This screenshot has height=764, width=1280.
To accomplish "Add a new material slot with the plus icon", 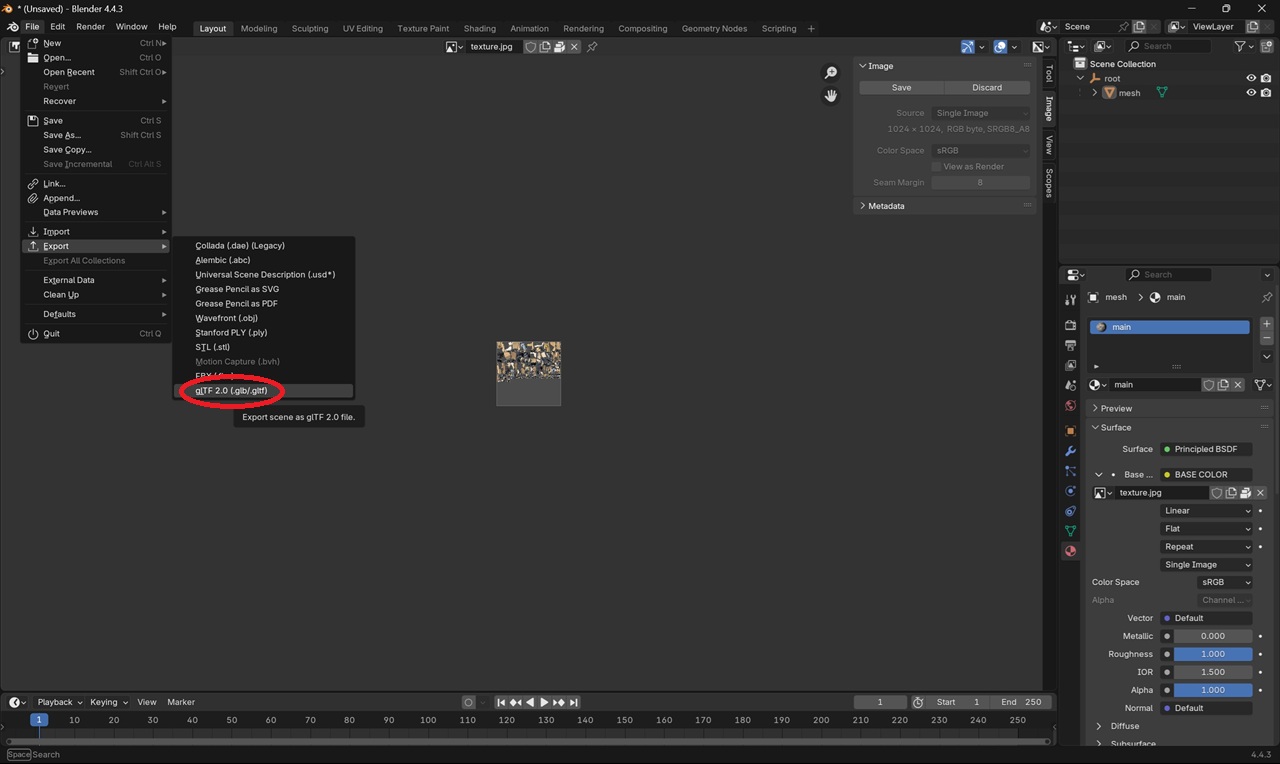I will (1266, 325).
